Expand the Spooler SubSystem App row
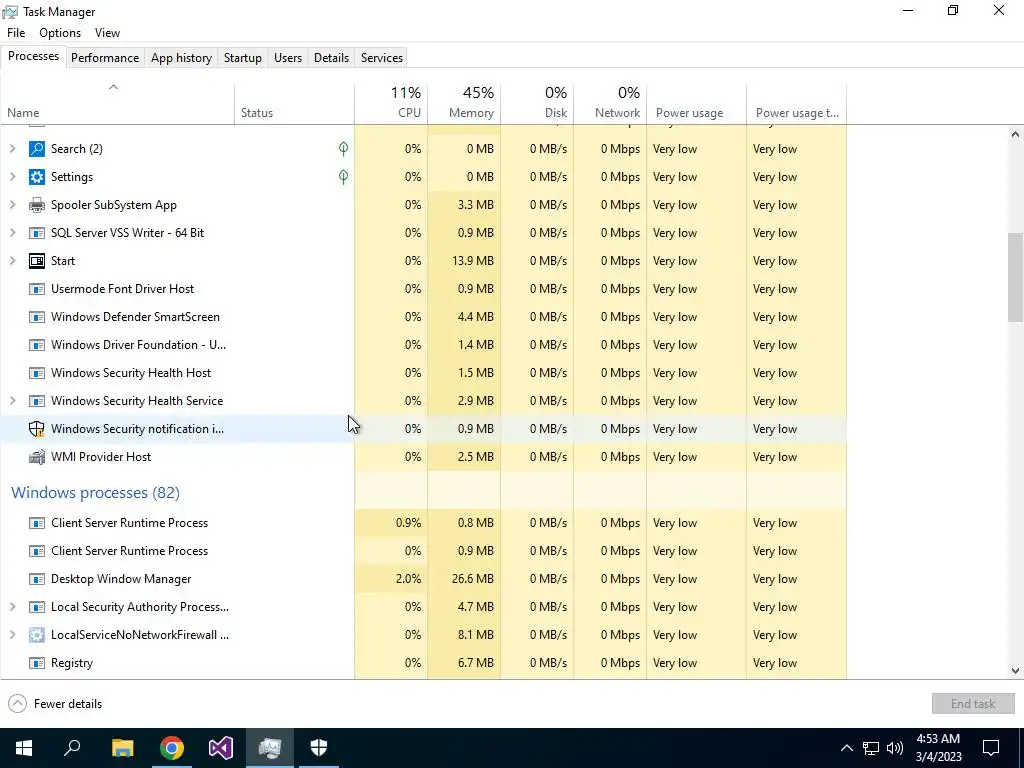This screenshot has width=1024, height=768. (12, 205)
